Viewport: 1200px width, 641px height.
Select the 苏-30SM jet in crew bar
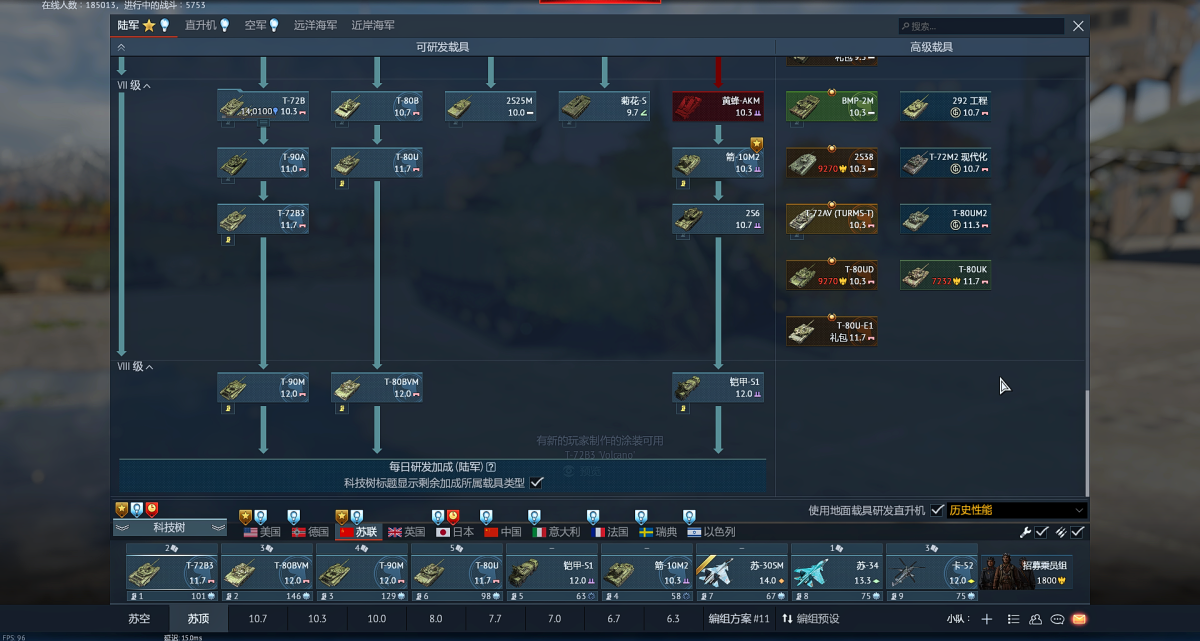point(741,574)
